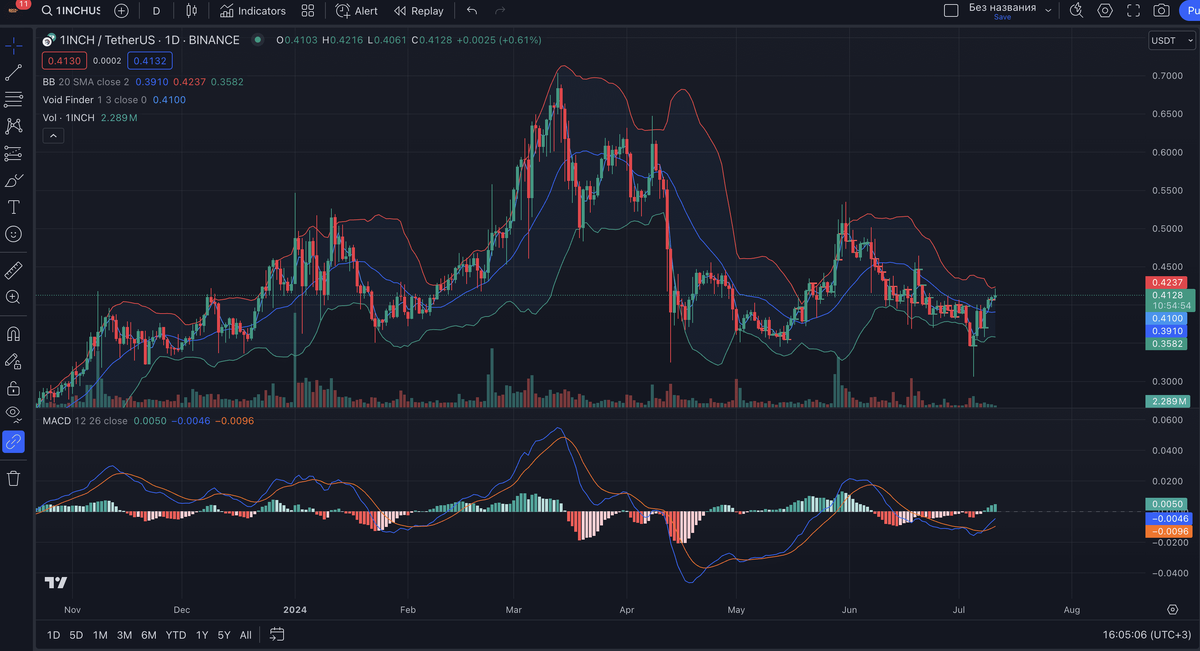Click the TradingView logo on chart
Screen dimensions: 1200x651
[56, 583]
